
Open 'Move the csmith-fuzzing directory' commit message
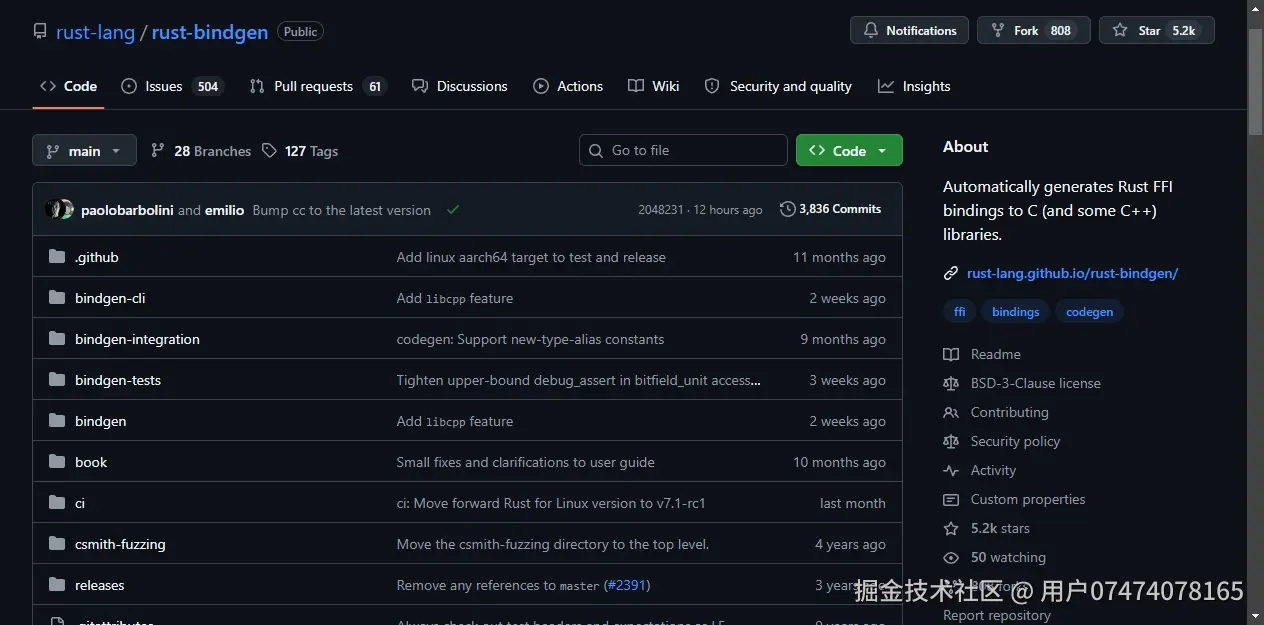click(553, 544)
